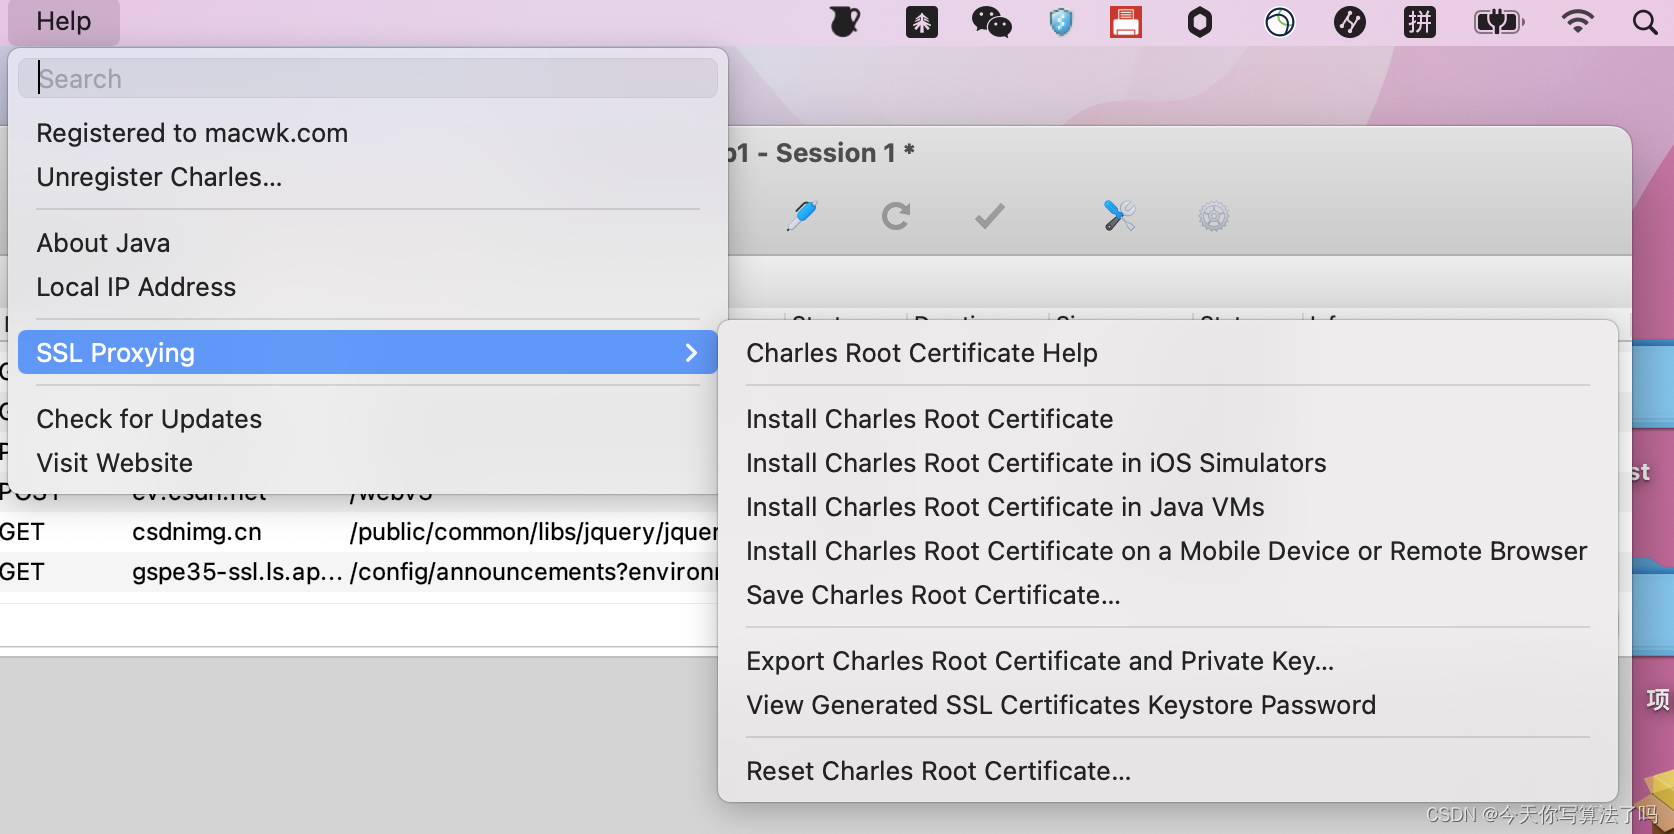Select the /public/common/libs/jquery path cell
This screenshot has height=834, width=1674.
pyautogui.click(x=534, y=532)
